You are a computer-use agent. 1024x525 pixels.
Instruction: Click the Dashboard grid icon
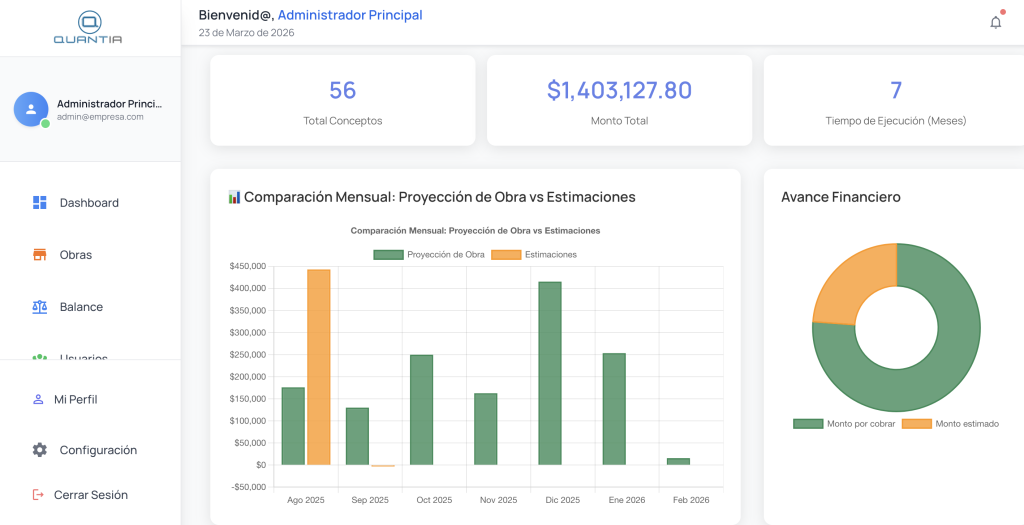click(40, 203)
